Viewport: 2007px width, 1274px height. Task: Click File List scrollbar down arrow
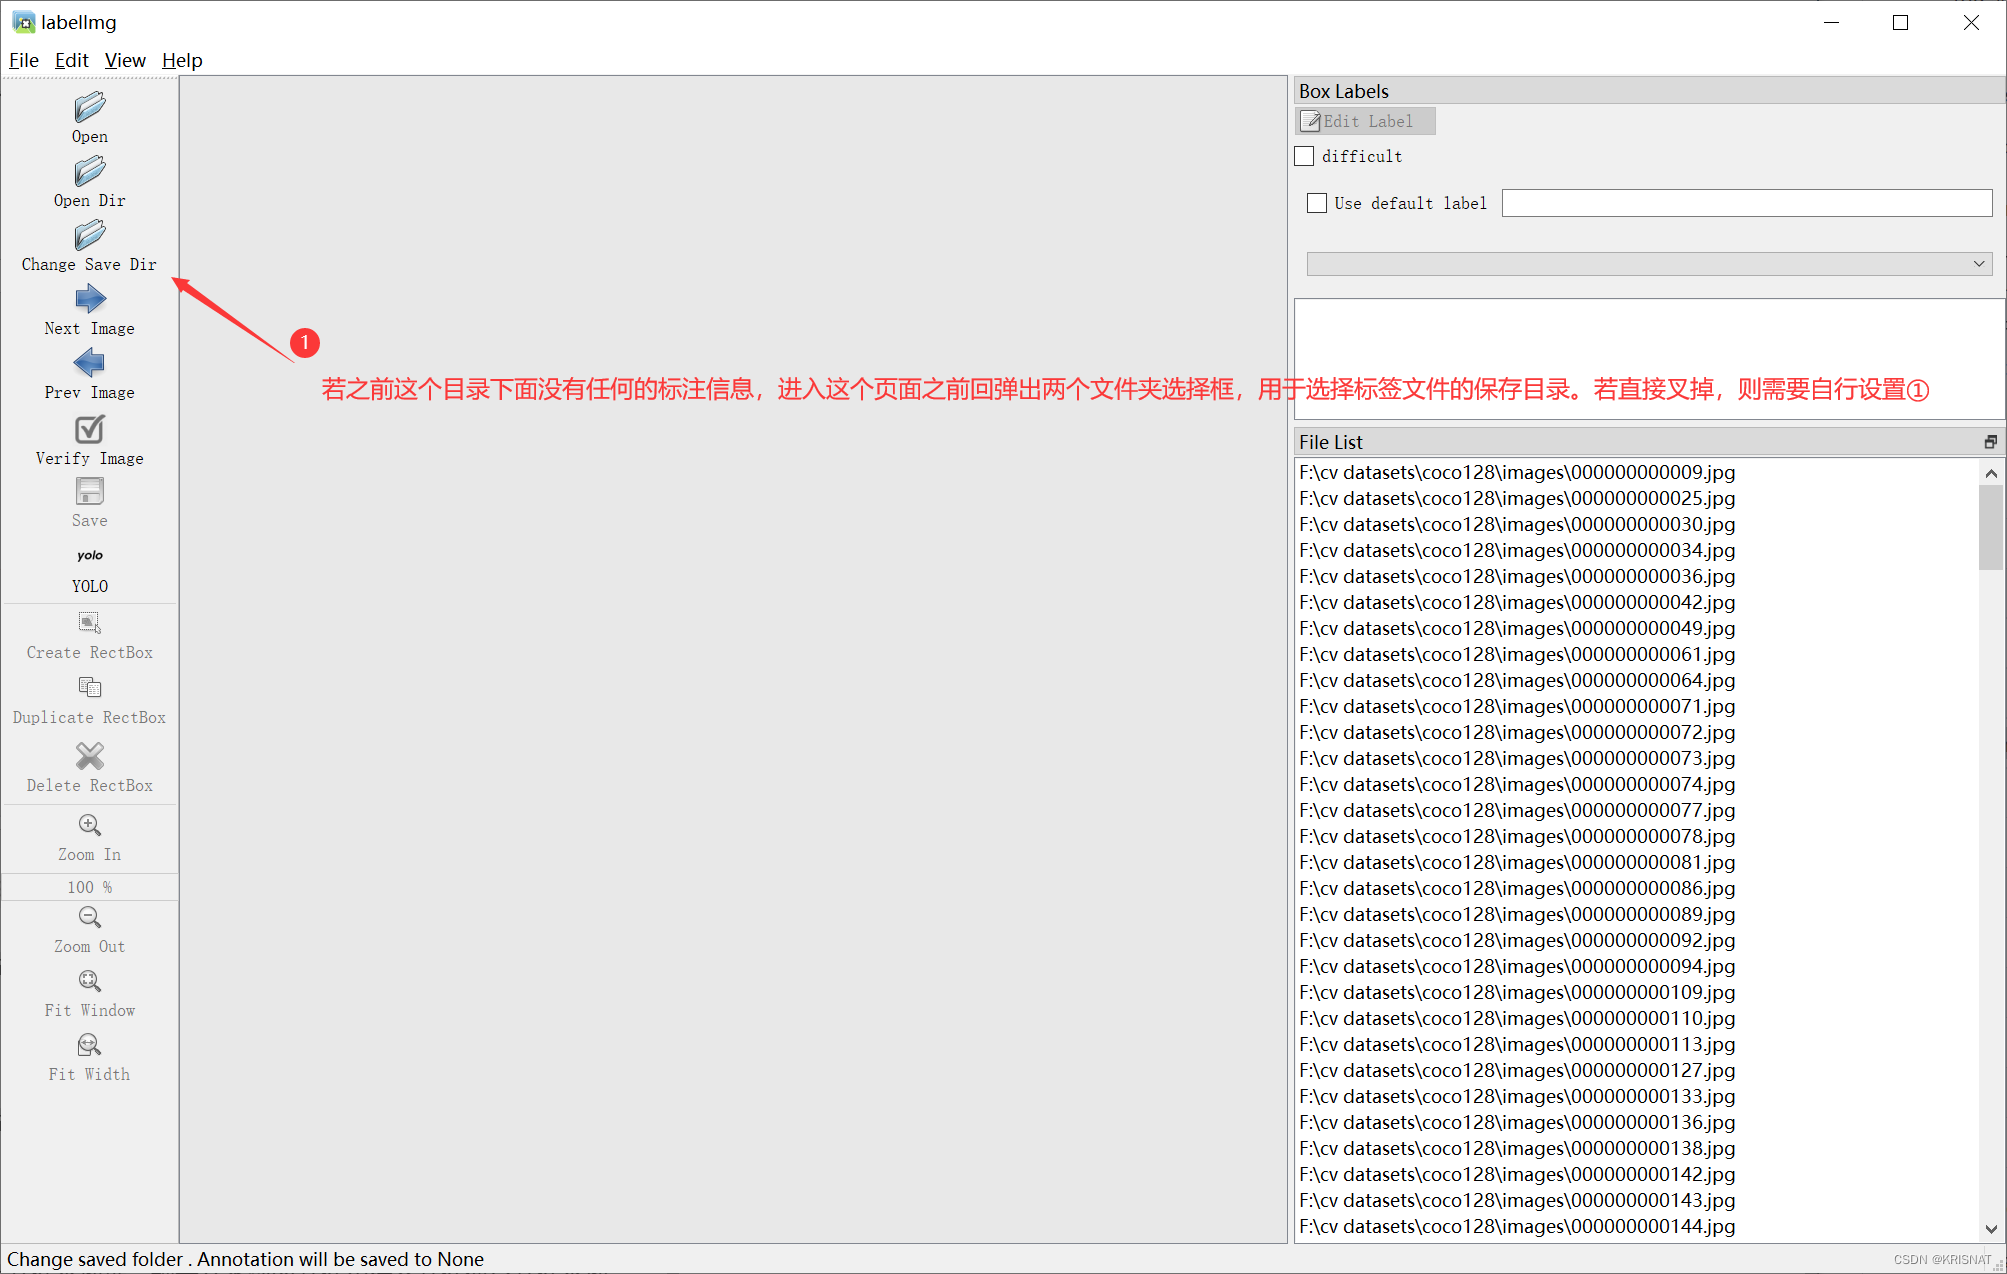coord(1990,1229)
